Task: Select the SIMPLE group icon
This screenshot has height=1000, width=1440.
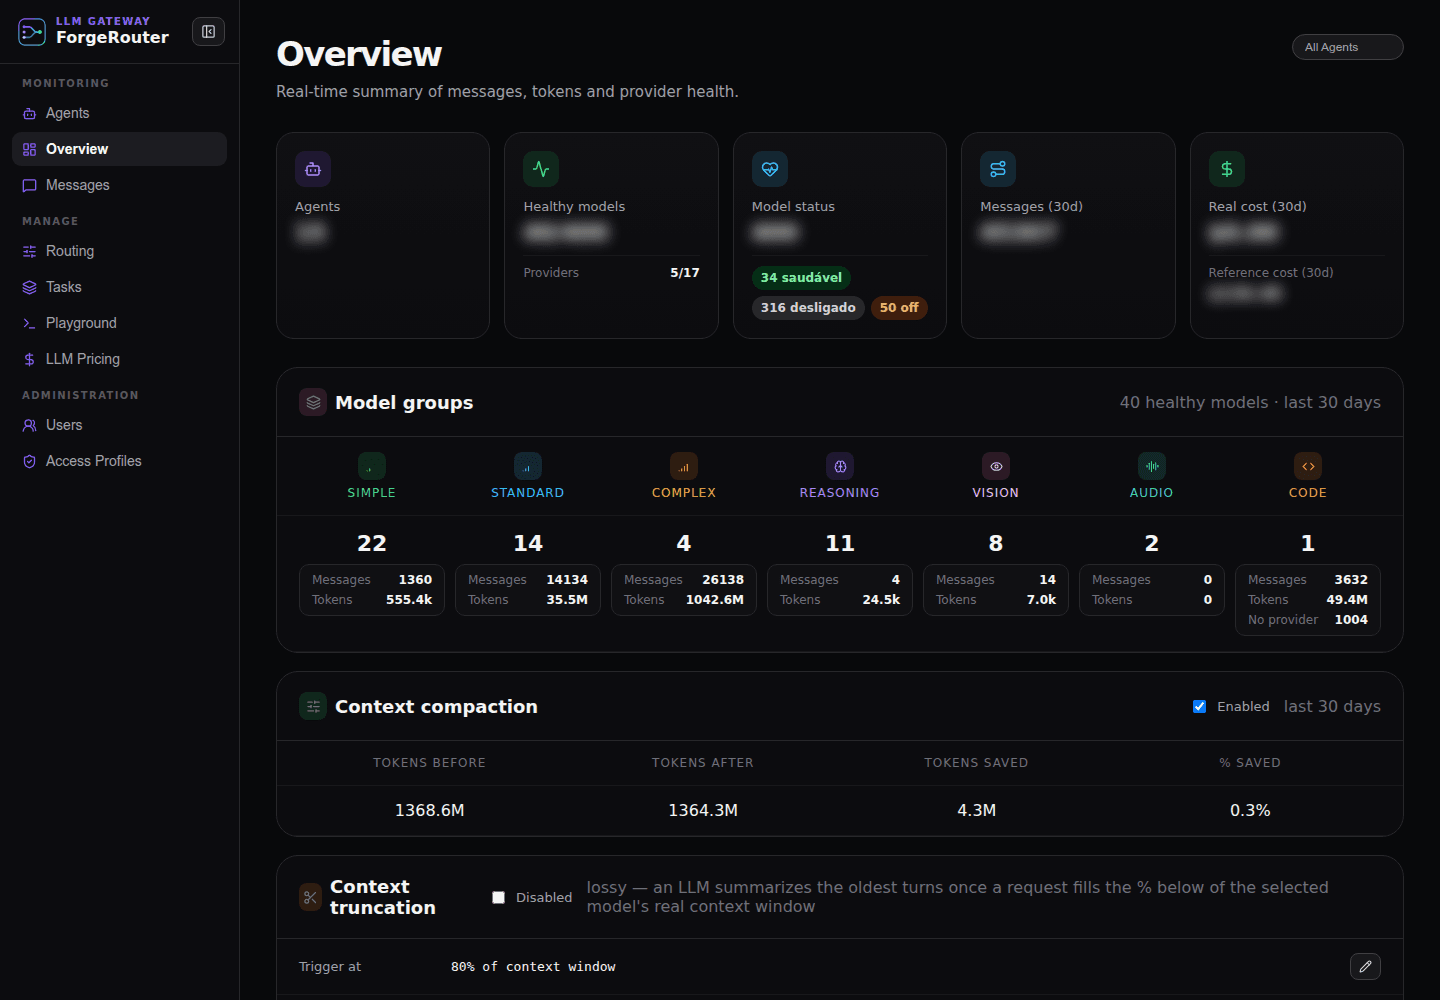Action: tap(372, 466)
